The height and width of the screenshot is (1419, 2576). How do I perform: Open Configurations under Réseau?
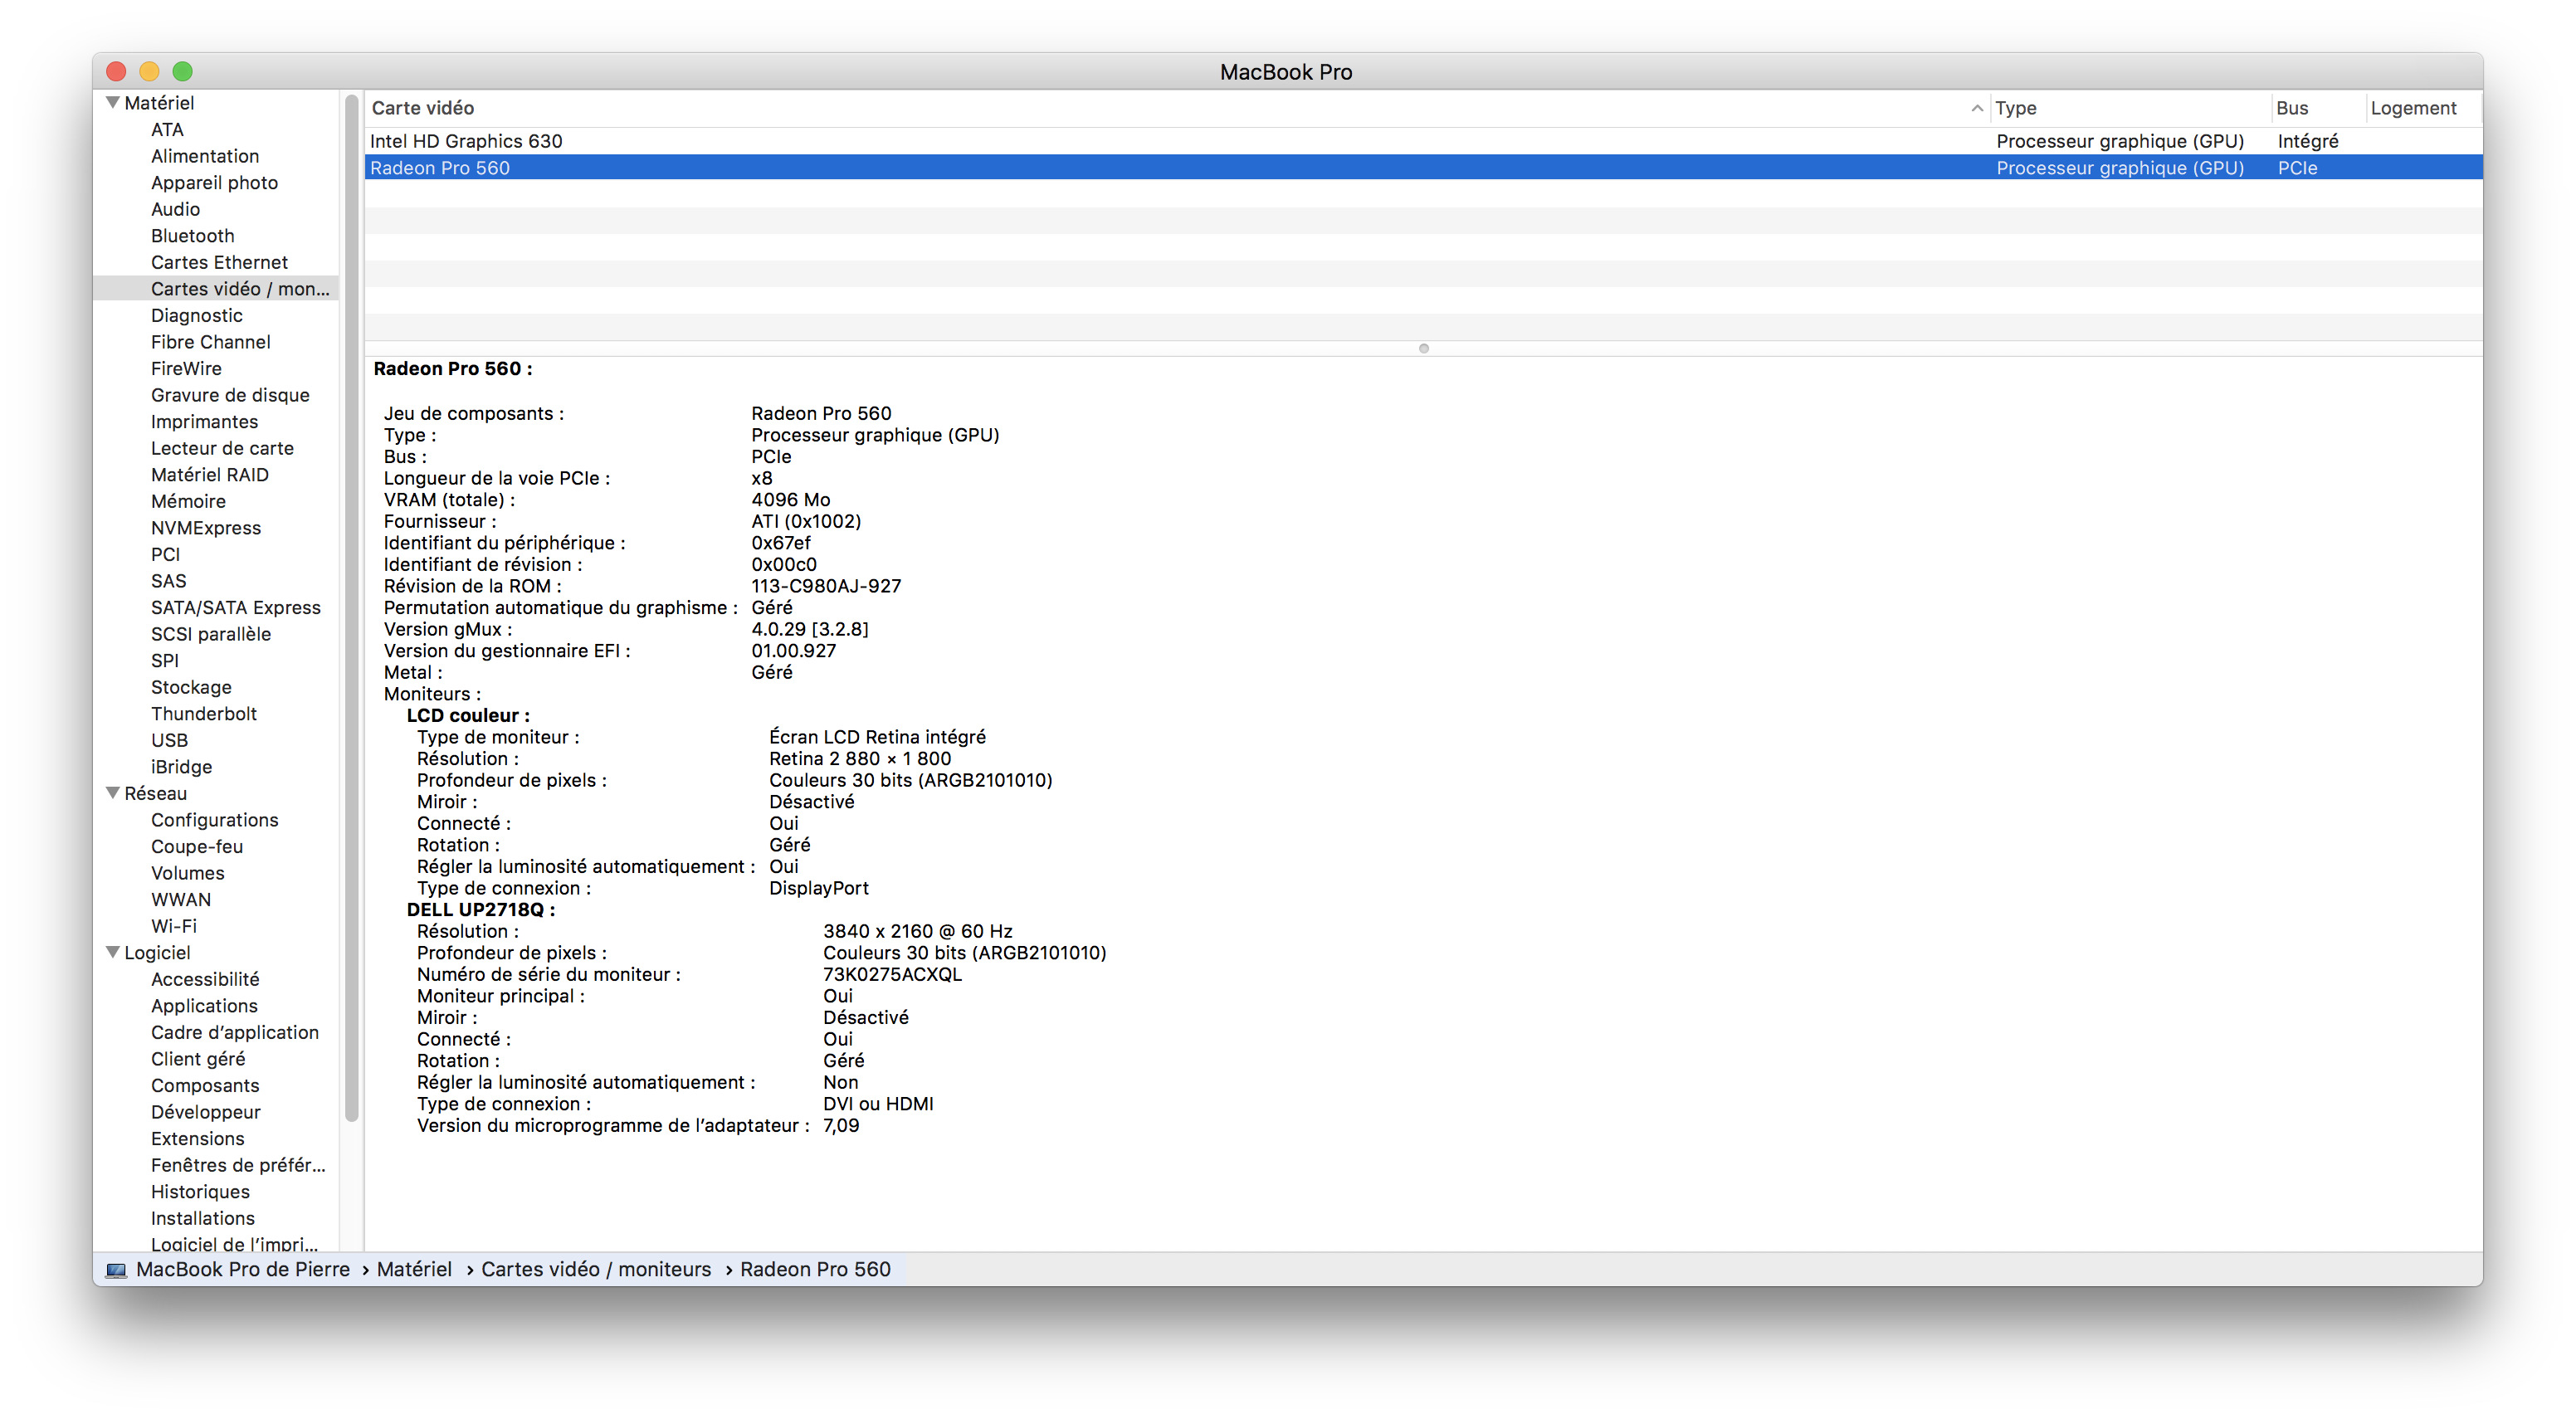[214, 819]
